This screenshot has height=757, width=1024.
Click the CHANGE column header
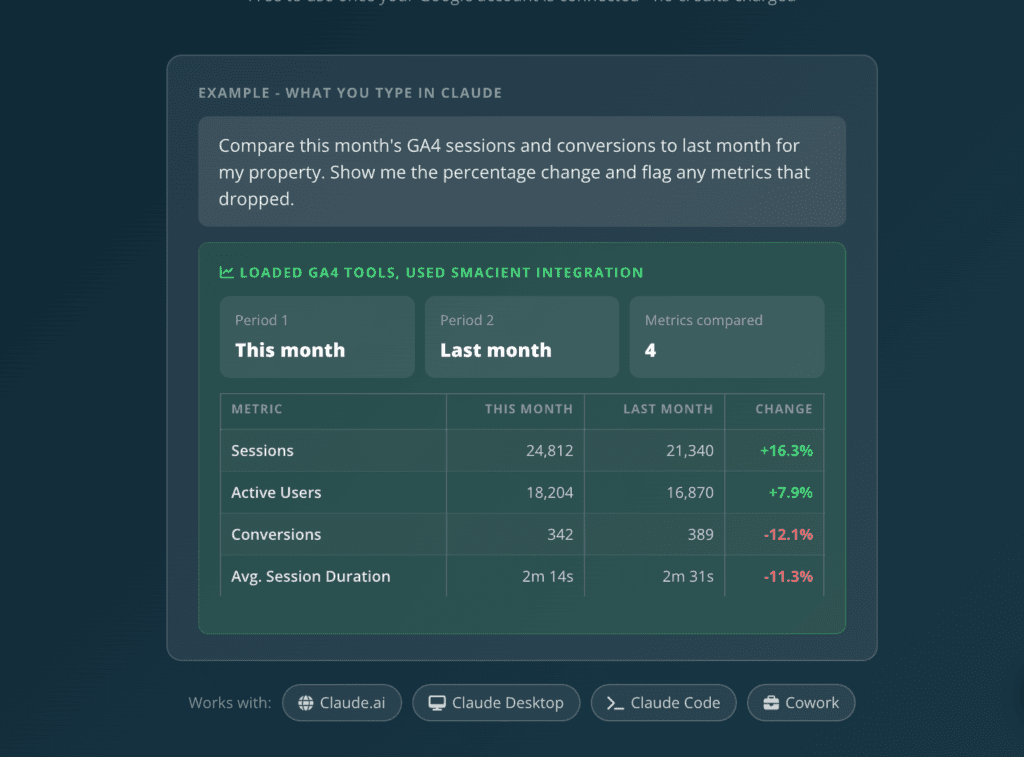pyautogui.click(x=784, y=409)
